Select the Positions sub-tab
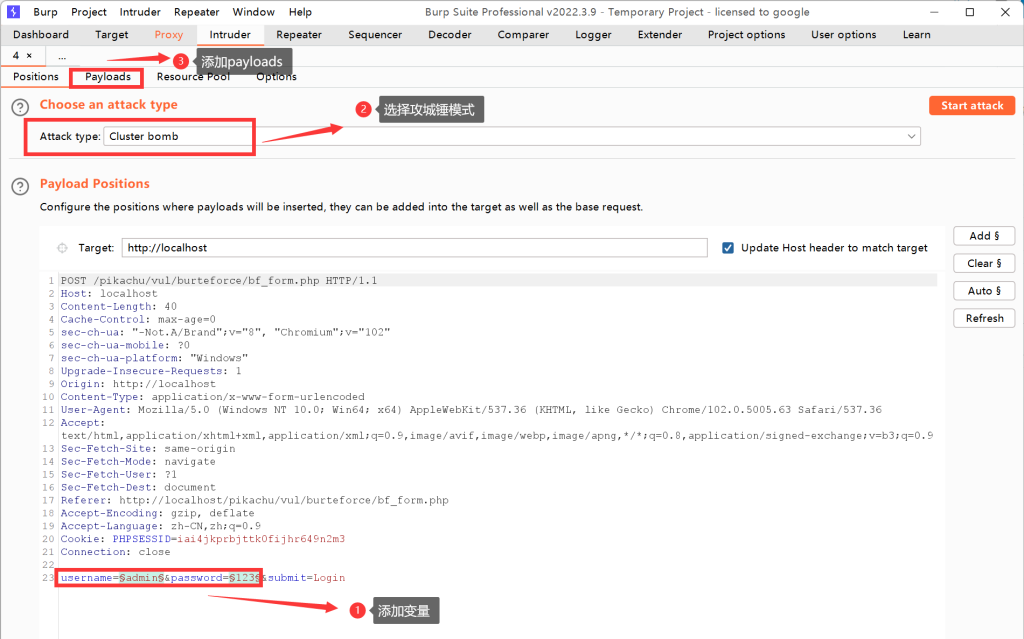1024x639 pixels. pos(36,76)
